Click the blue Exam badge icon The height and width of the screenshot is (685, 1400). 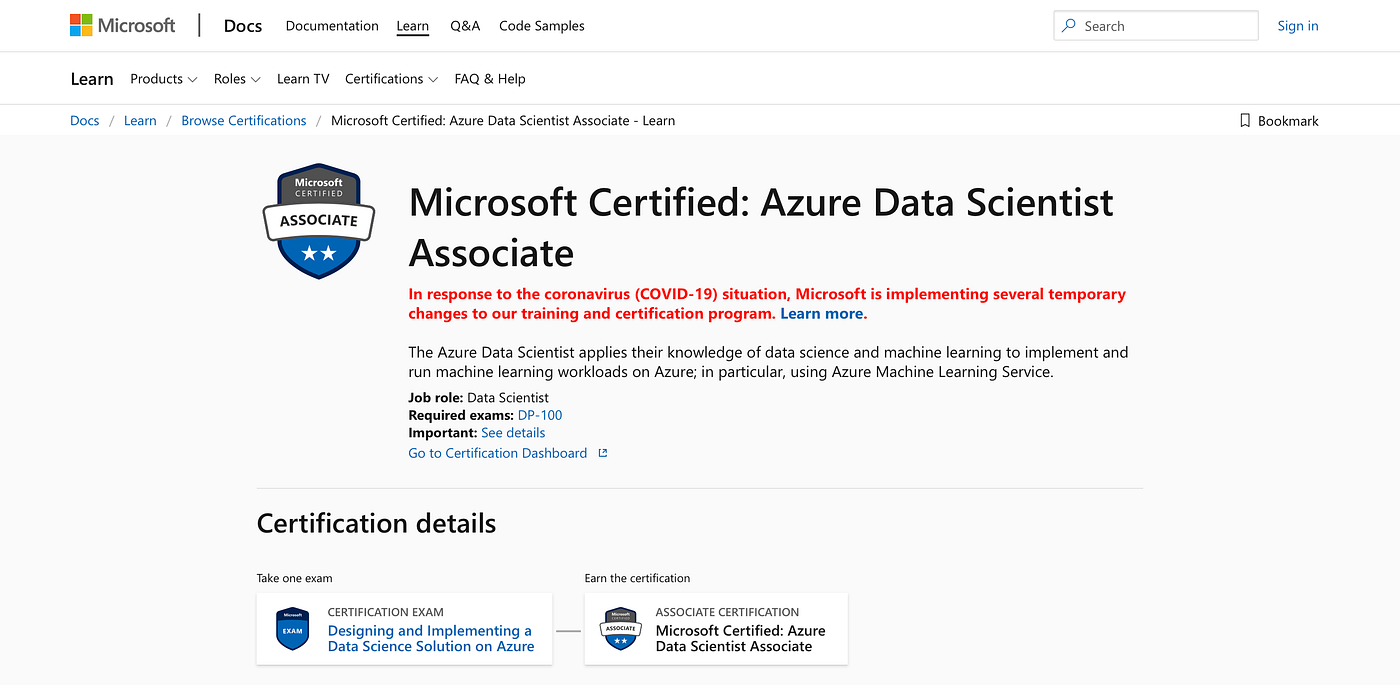[293, 630]
